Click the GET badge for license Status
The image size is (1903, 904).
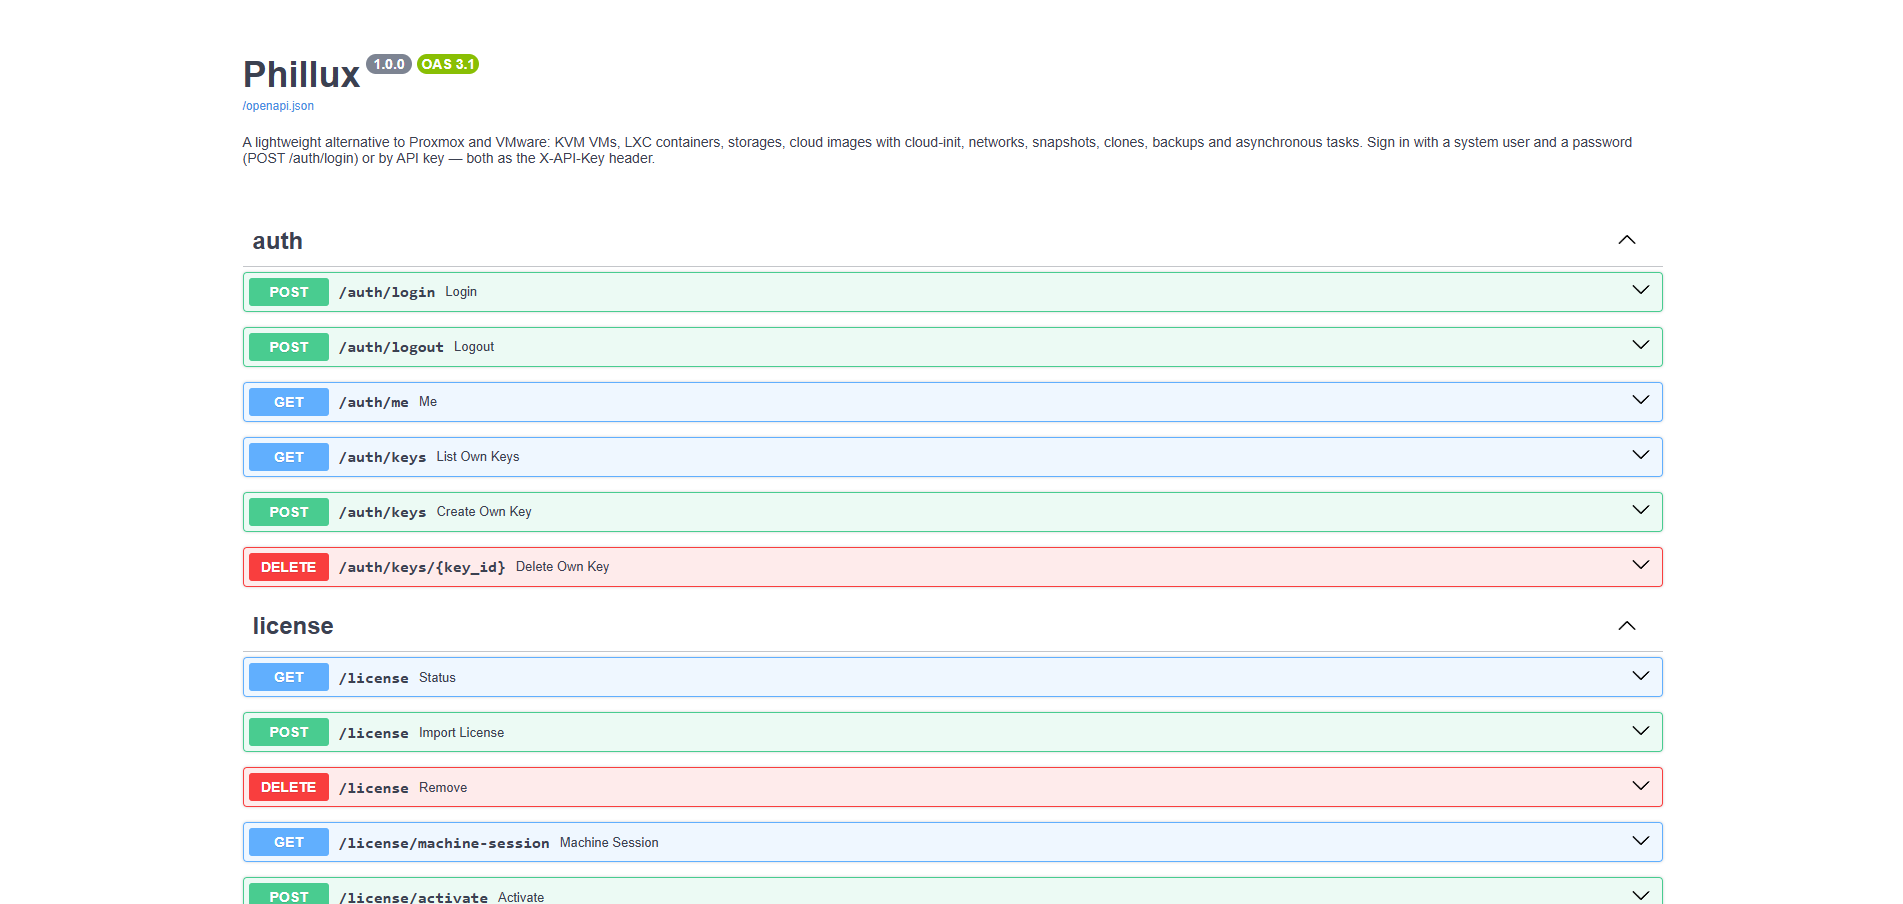click(289, 677)
